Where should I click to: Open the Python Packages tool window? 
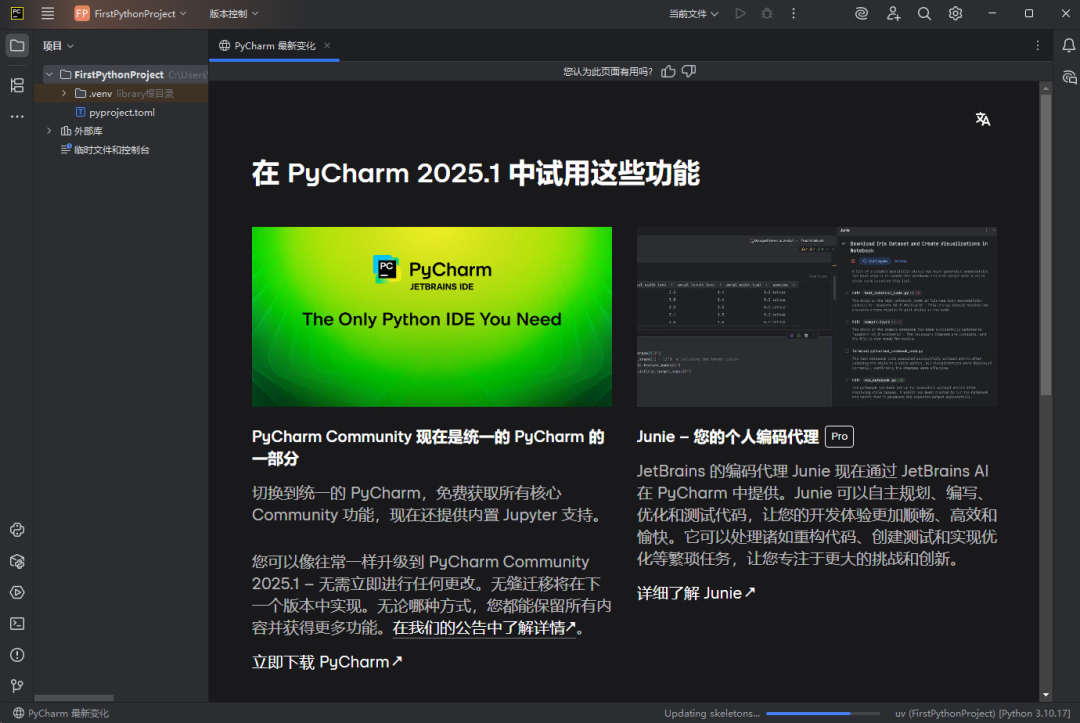tap(16, 561)
